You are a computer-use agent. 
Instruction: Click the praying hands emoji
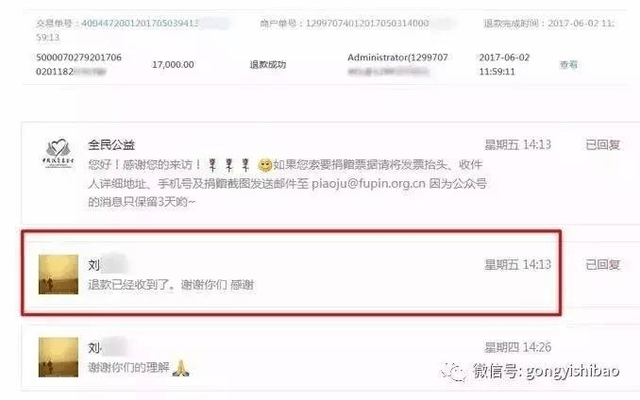[x=180, y=368]
